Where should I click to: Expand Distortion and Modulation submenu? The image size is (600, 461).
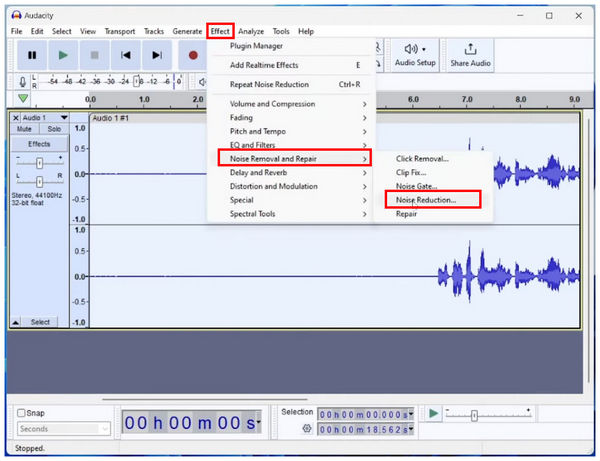coord(291,186)
